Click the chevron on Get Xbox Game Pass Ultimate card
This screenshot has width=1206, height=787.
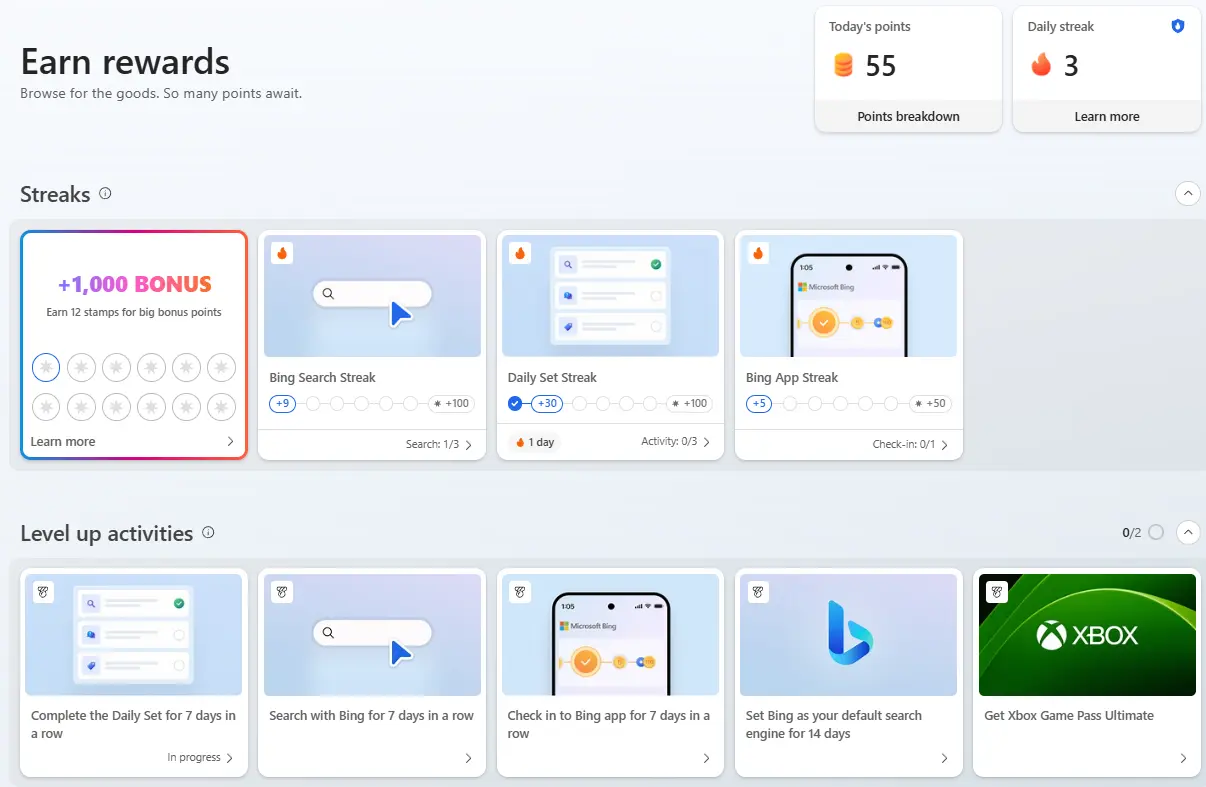tap(1183, 758)
